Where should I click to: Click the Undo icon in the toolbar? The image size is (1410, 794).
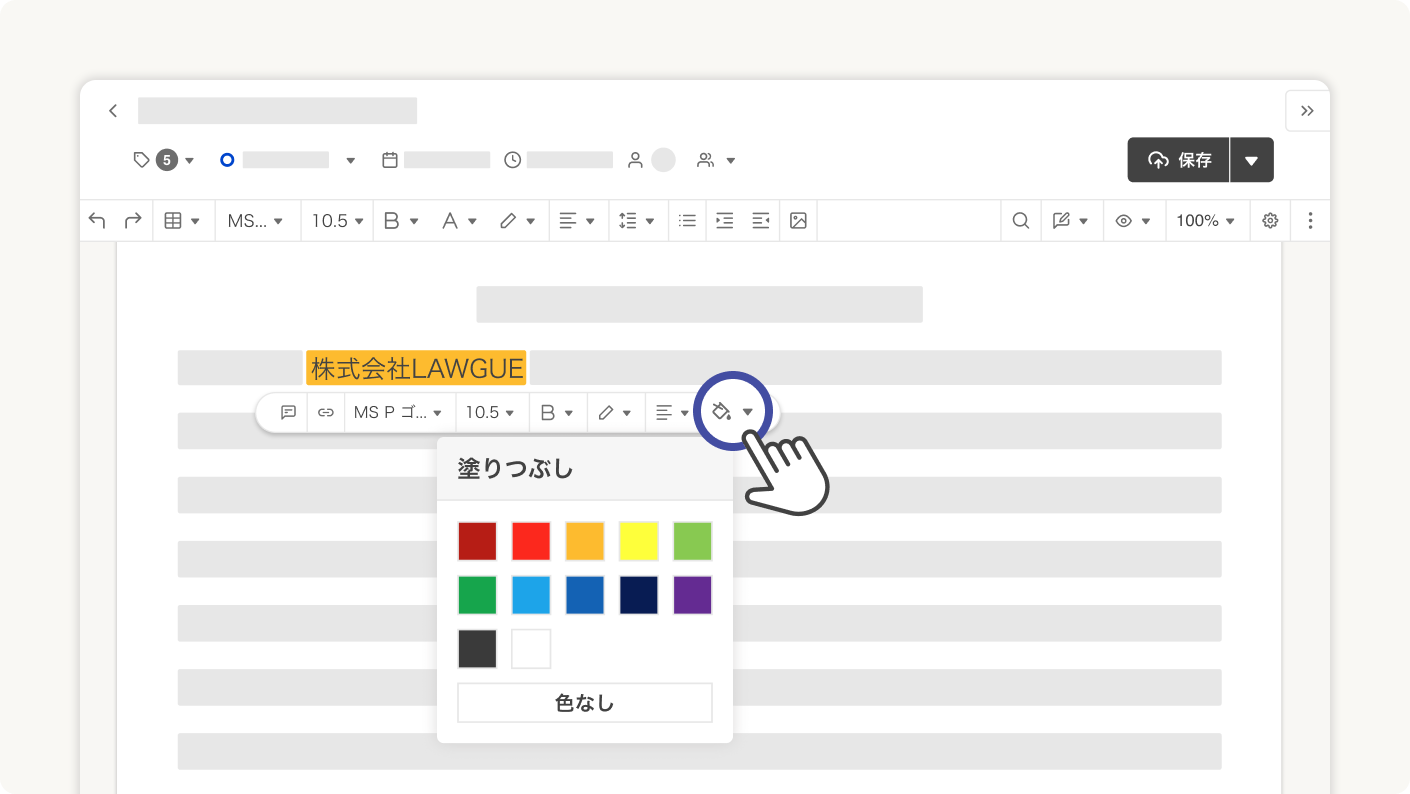[x=97, y=220]
